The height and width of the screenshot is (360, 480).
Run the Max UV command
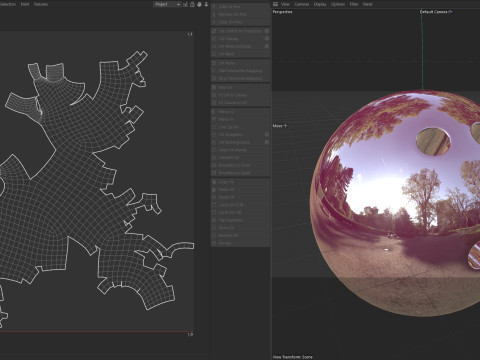click(x=240, y=87)
